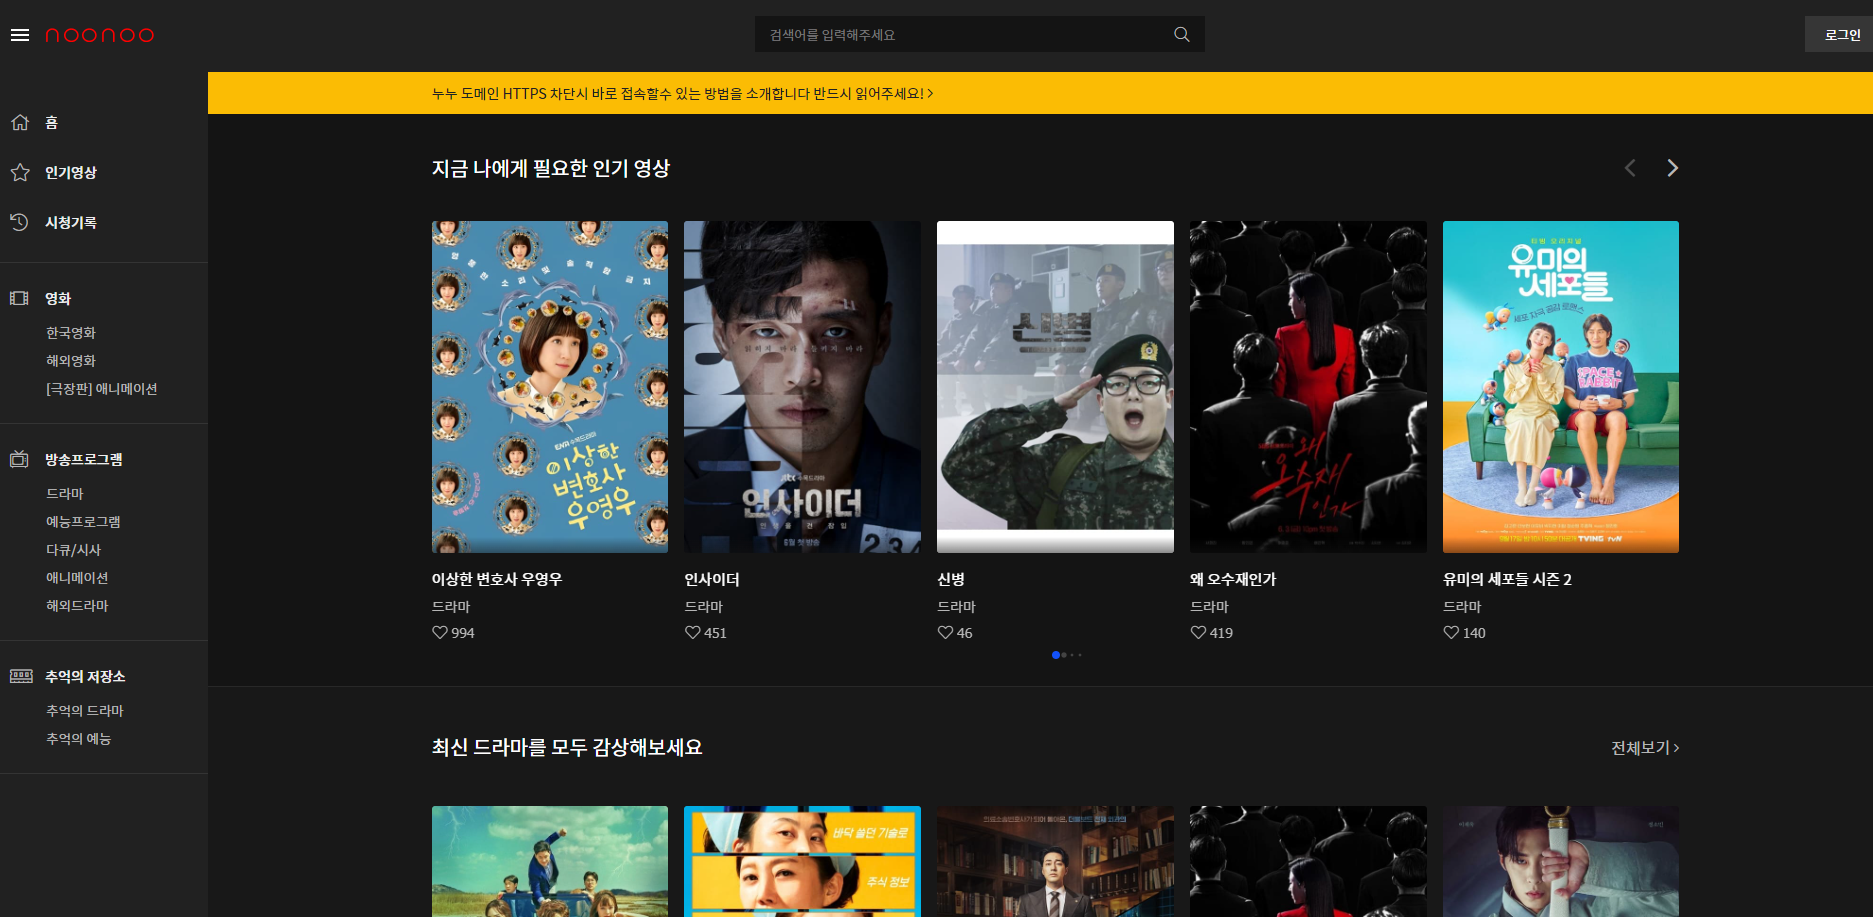Open 추억의 저장소 category
This screenshot has height=917, width=1873.
tap(85, 676)
